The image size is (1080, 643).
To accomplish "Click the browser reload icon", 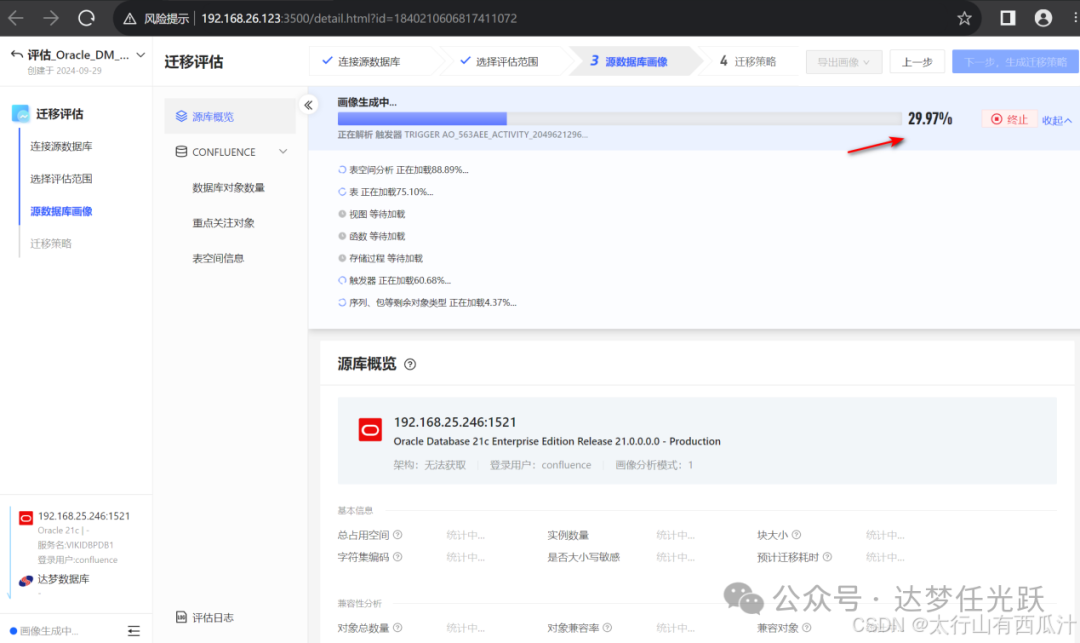I will [88, 18].
